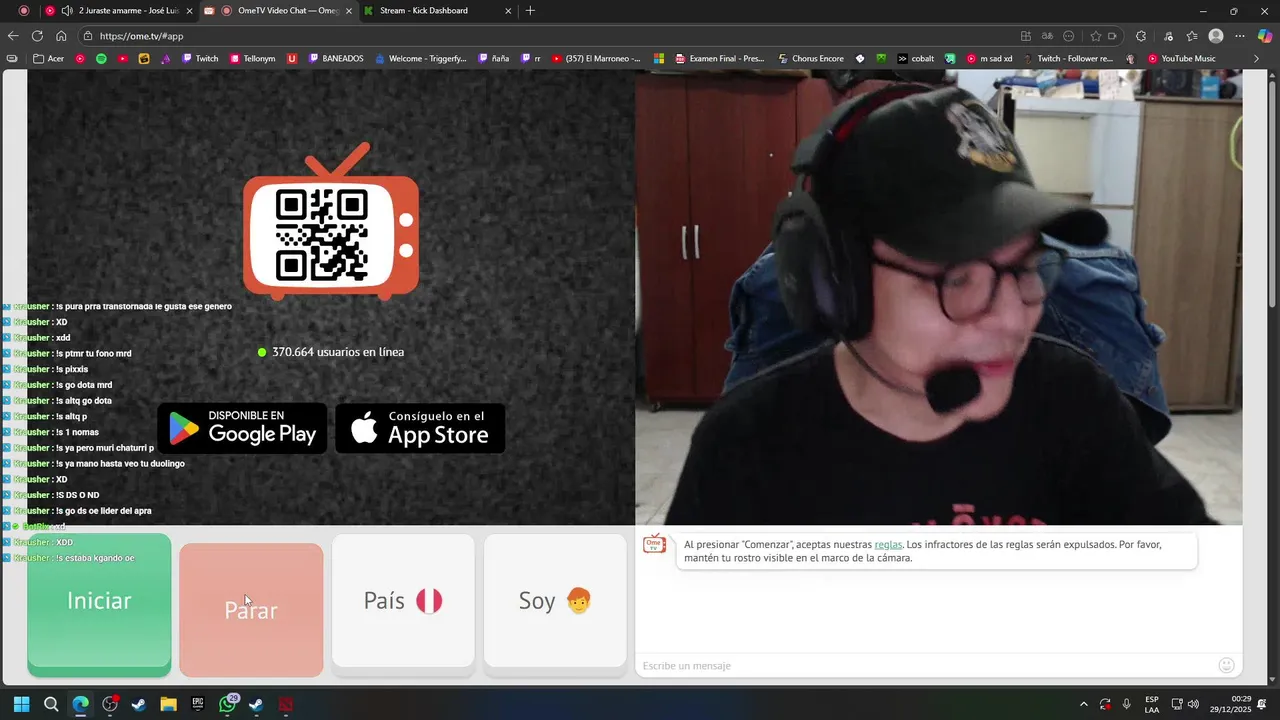Open the Welcome - Triggerfy bookmark
This screenshot has height=720, width=1280.
click(421, 58)
